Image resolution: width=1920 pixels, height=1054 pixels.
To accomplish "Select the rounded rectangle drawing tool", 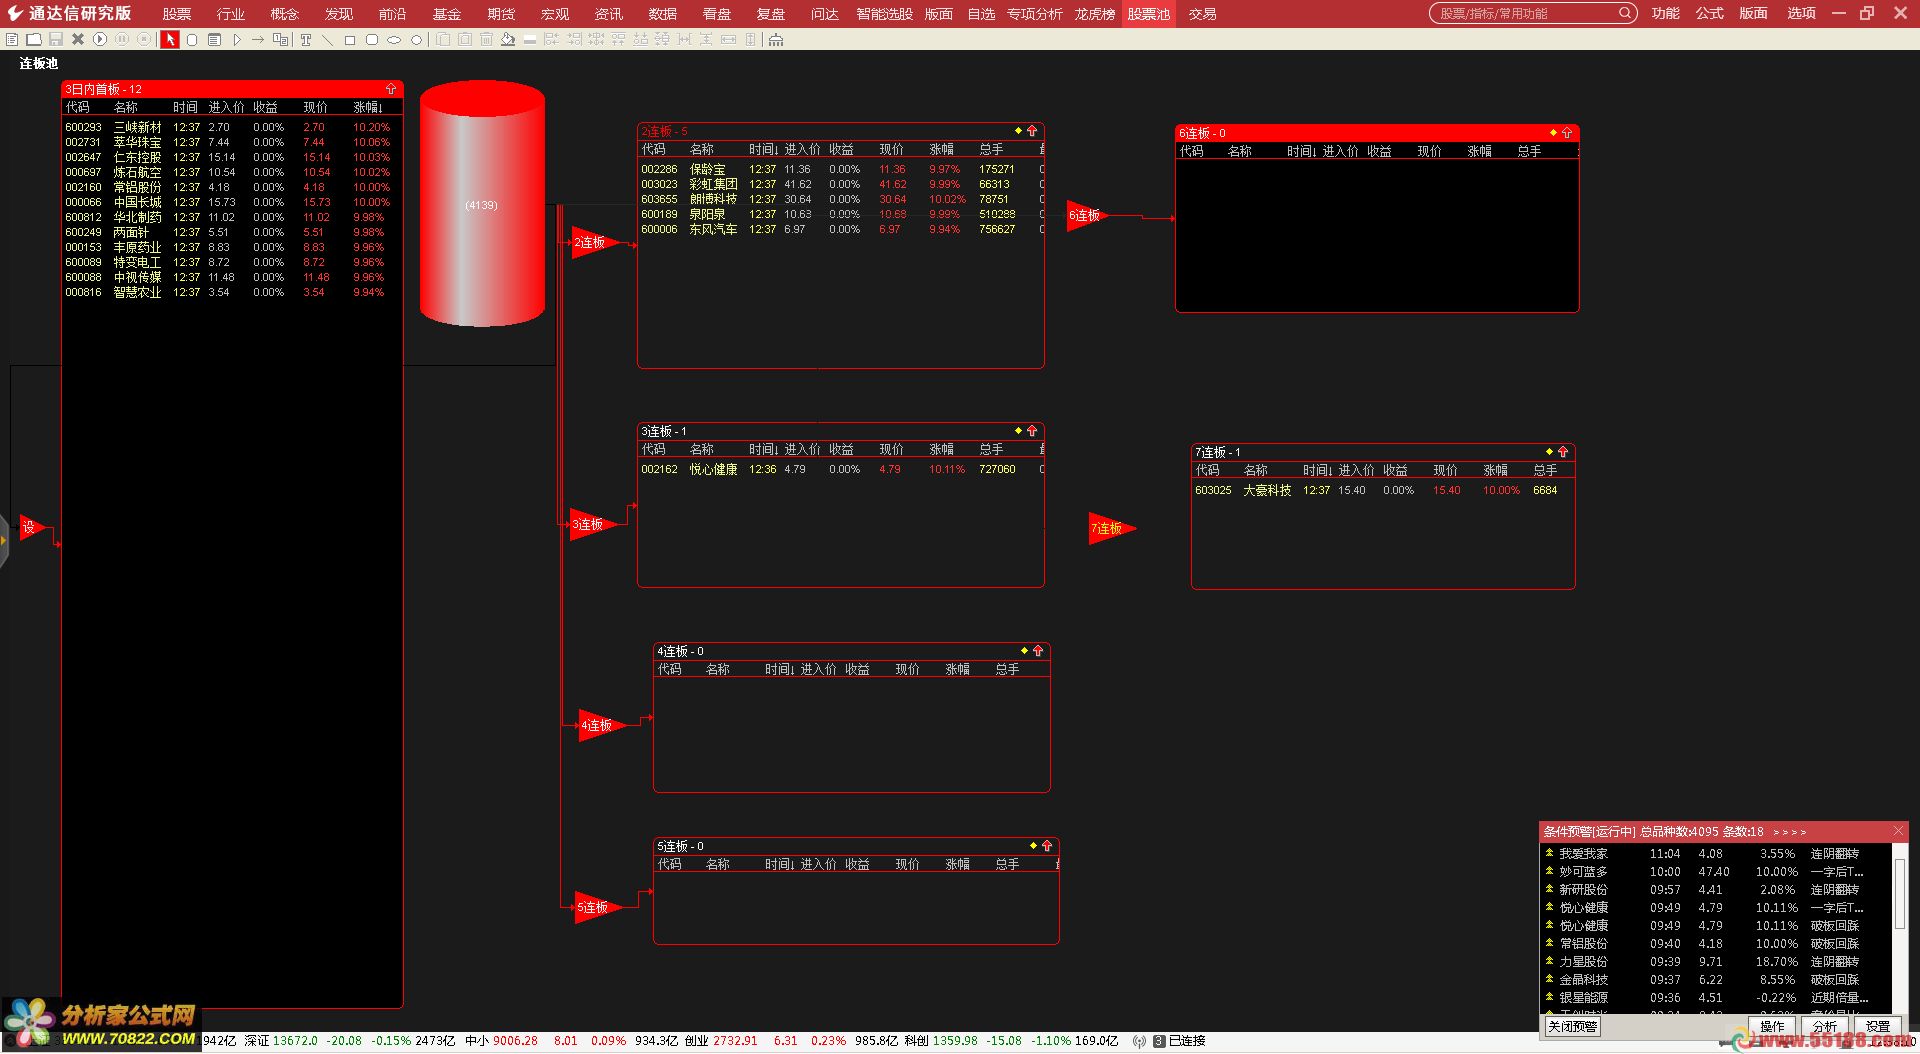I will tap(372, 40).
